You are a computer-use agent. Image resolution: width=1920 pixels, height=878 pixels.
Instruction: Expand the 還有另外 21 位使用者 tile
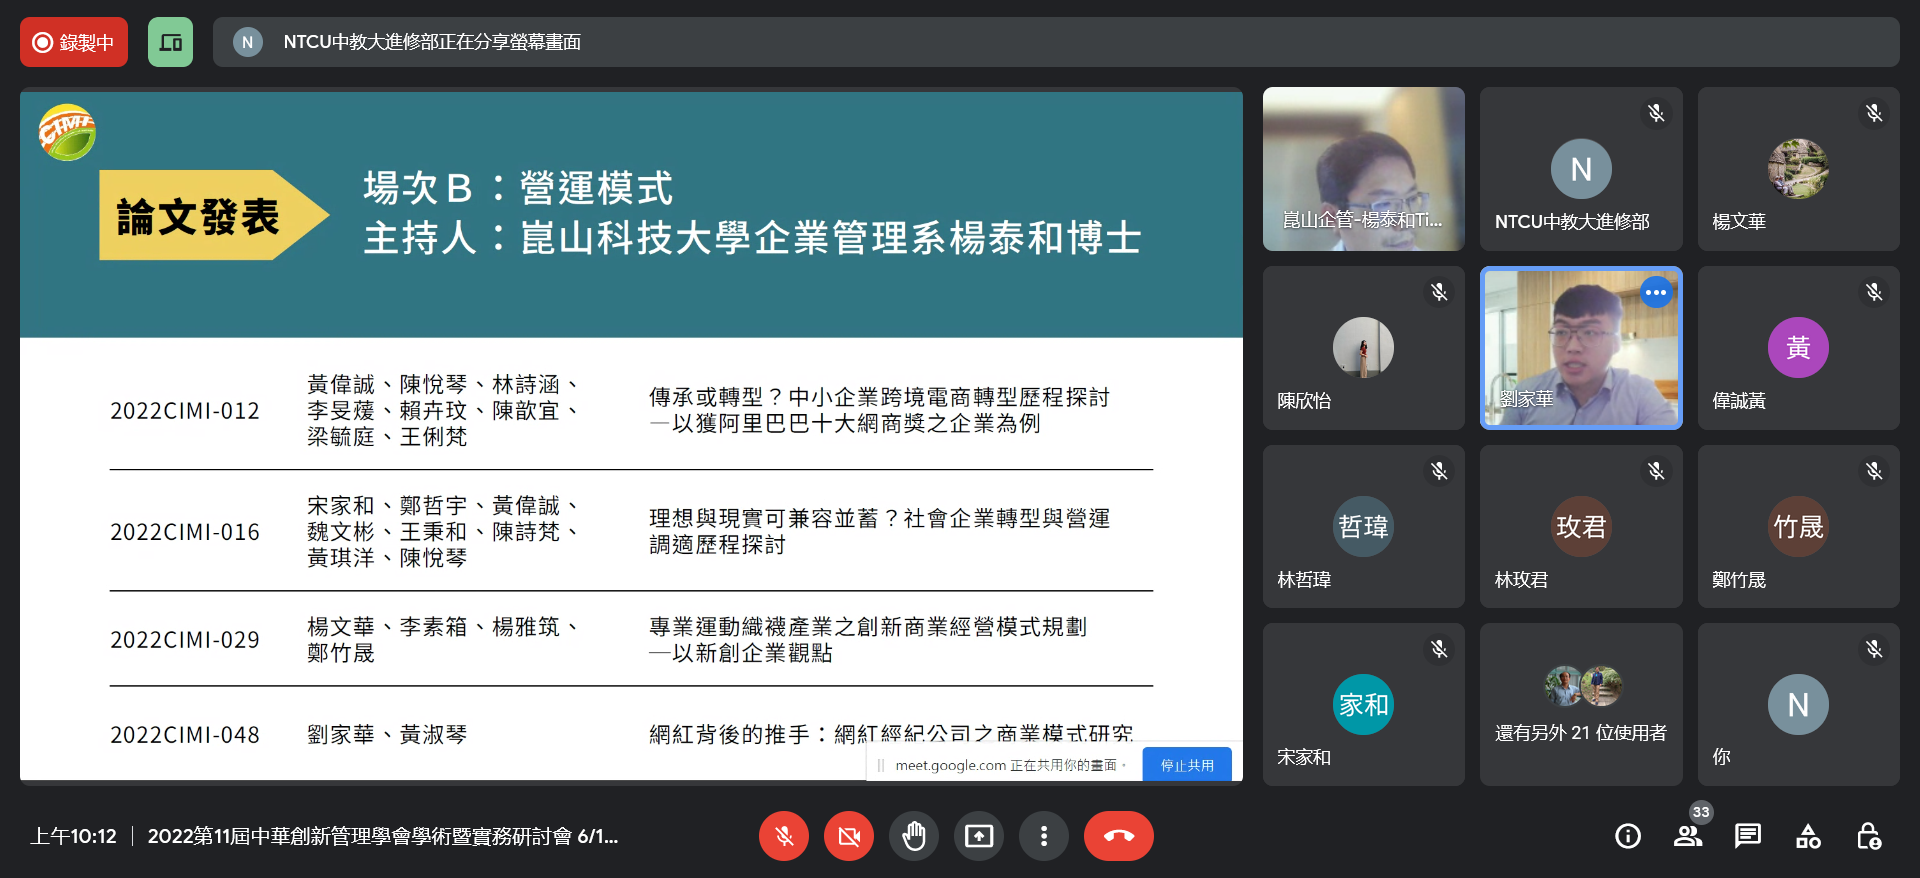[x=1581, y=705]
